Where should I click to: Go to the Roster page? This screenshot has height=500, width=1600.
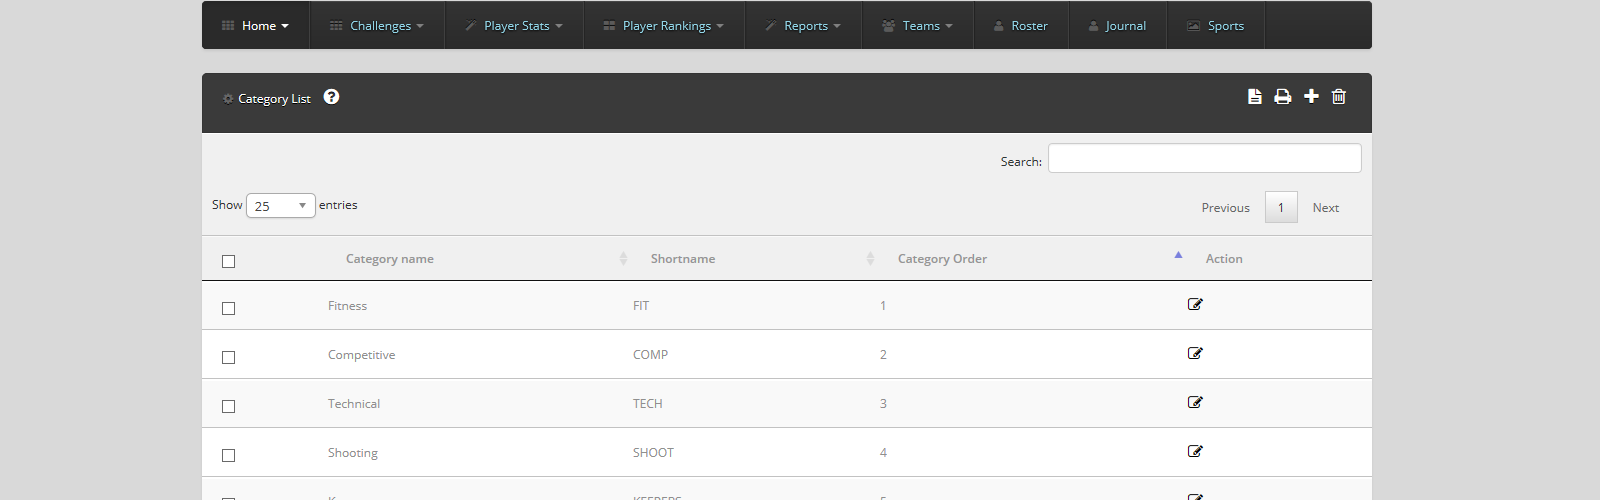(x=1020, y=26)
